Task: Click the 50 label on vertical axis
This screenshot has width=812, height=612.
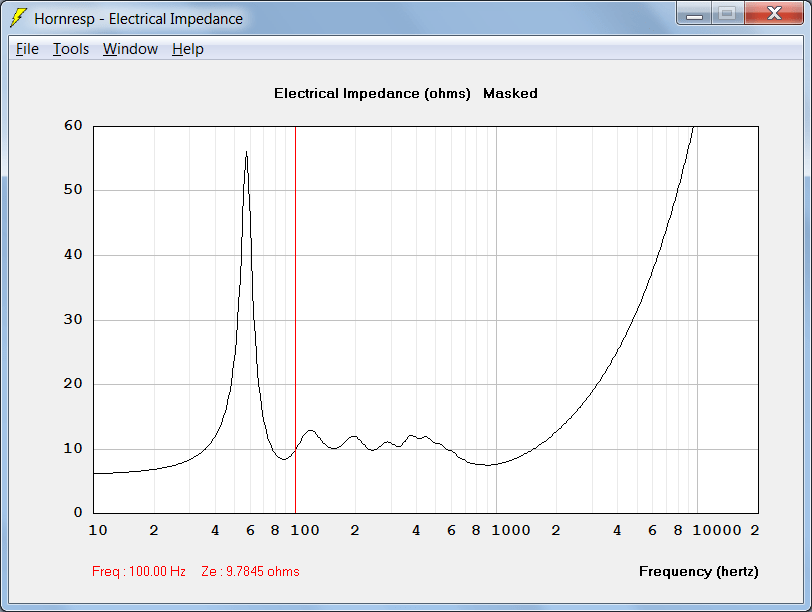Action: tap(73, 190)
